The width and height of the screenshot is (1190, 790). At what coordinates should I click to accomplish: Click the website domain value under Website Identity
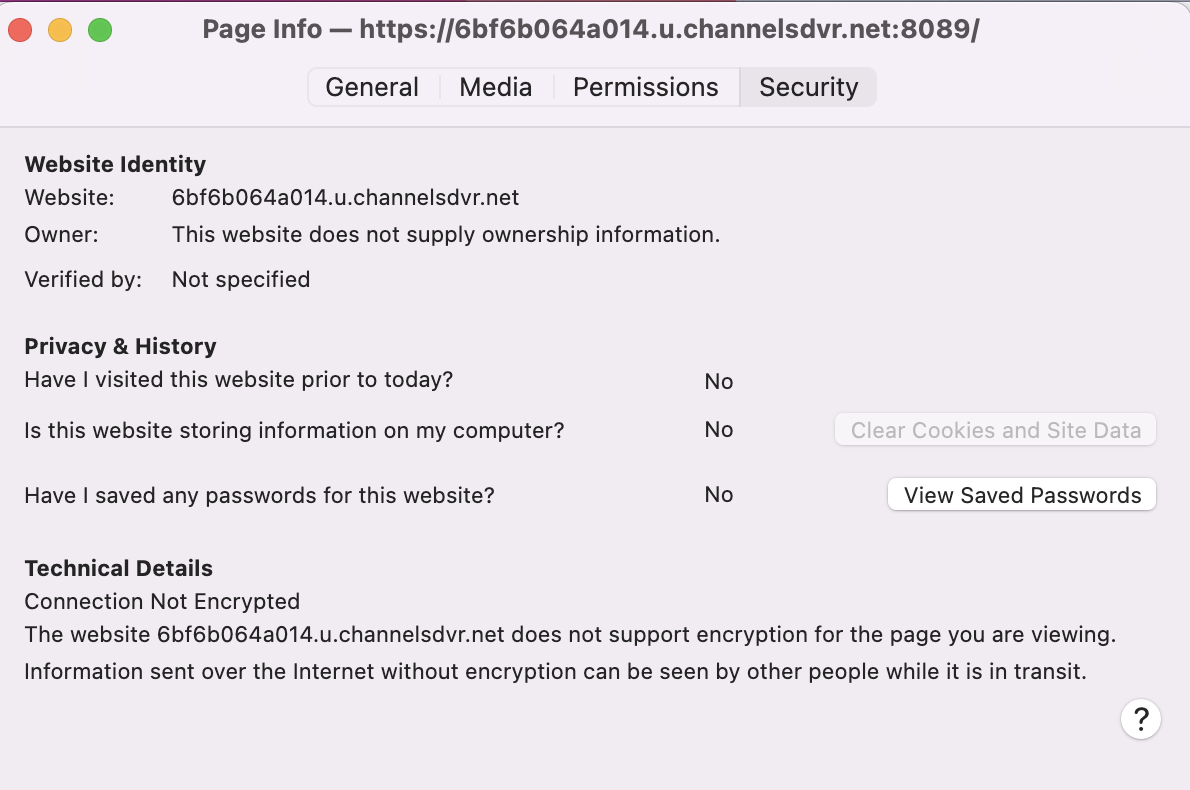(345, 197)
